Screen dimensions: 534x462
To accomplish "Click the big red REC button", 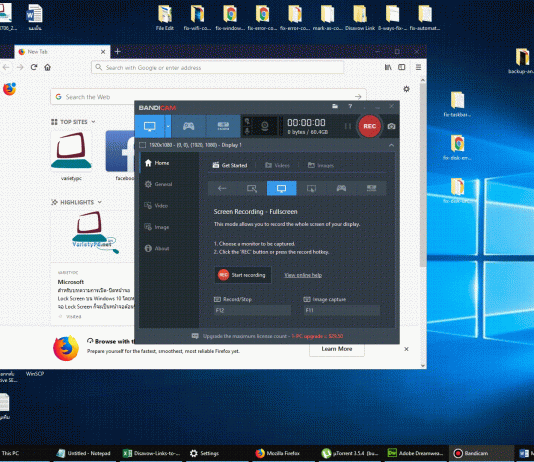I will tap(370, 126).
